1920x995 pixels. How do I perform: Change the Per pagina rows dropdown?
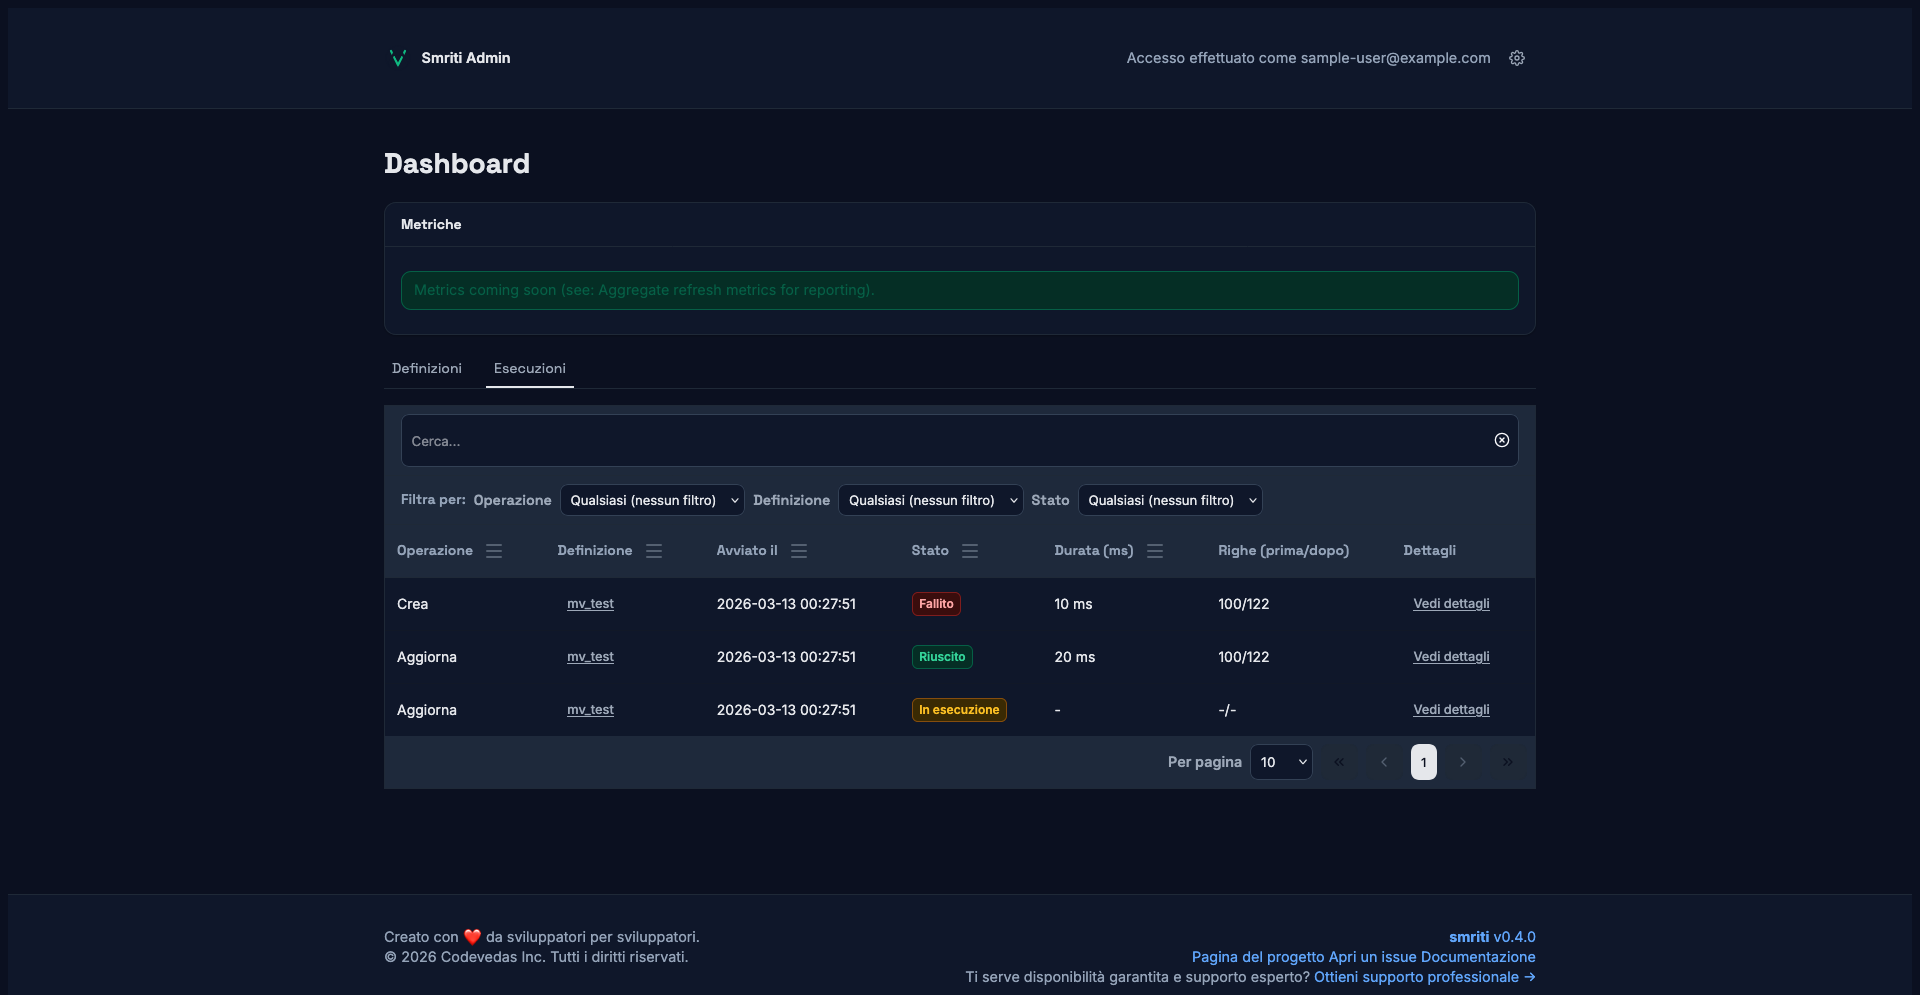coord(1281,762)
